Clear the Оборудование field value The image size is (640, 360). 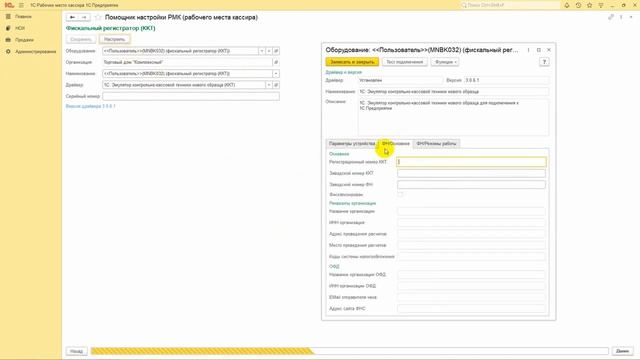coord(269,51)
